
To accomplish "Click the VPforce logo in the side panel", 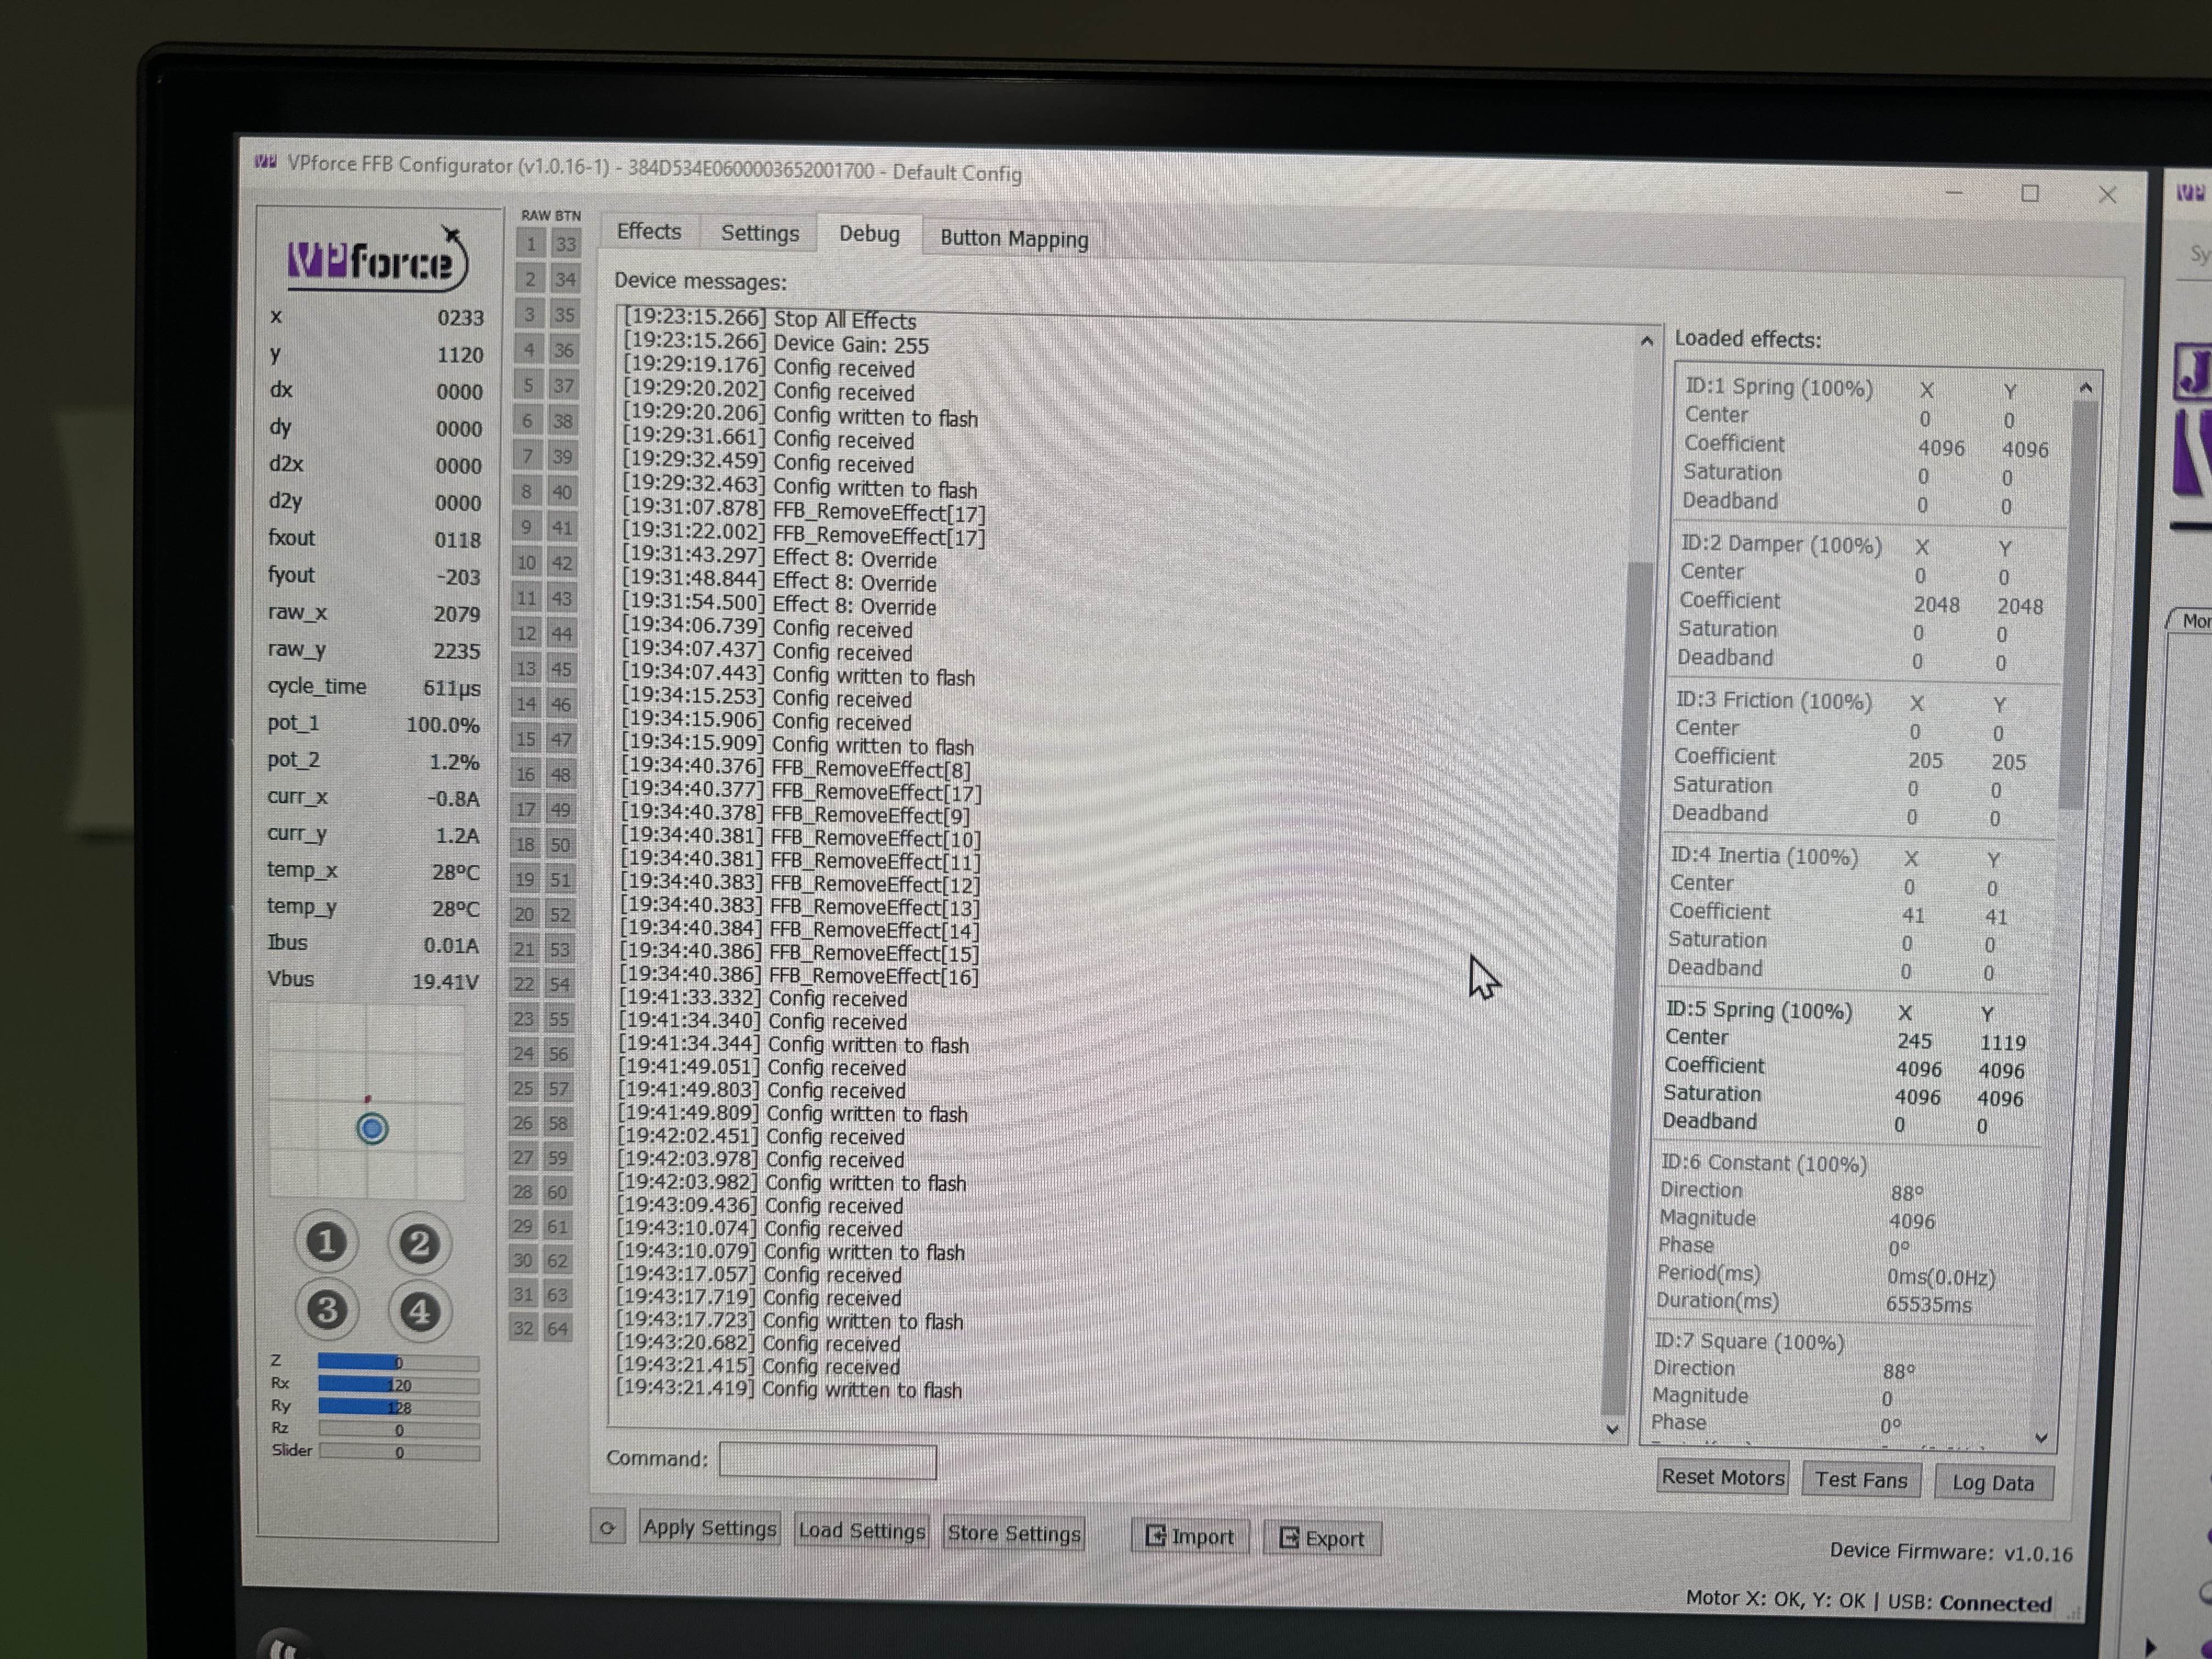I will pos(377,261).
